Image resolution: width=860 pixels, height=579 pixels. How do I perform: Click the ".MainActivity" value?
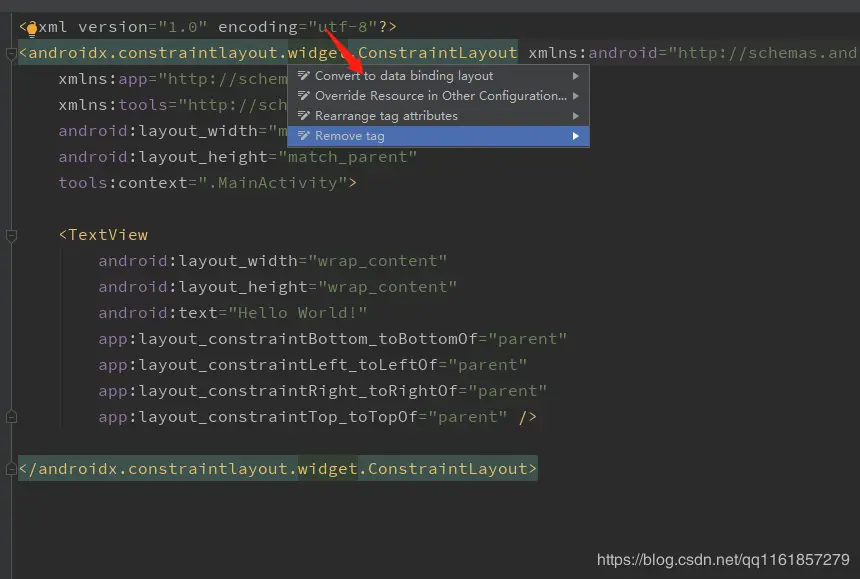tap(273, 183)
